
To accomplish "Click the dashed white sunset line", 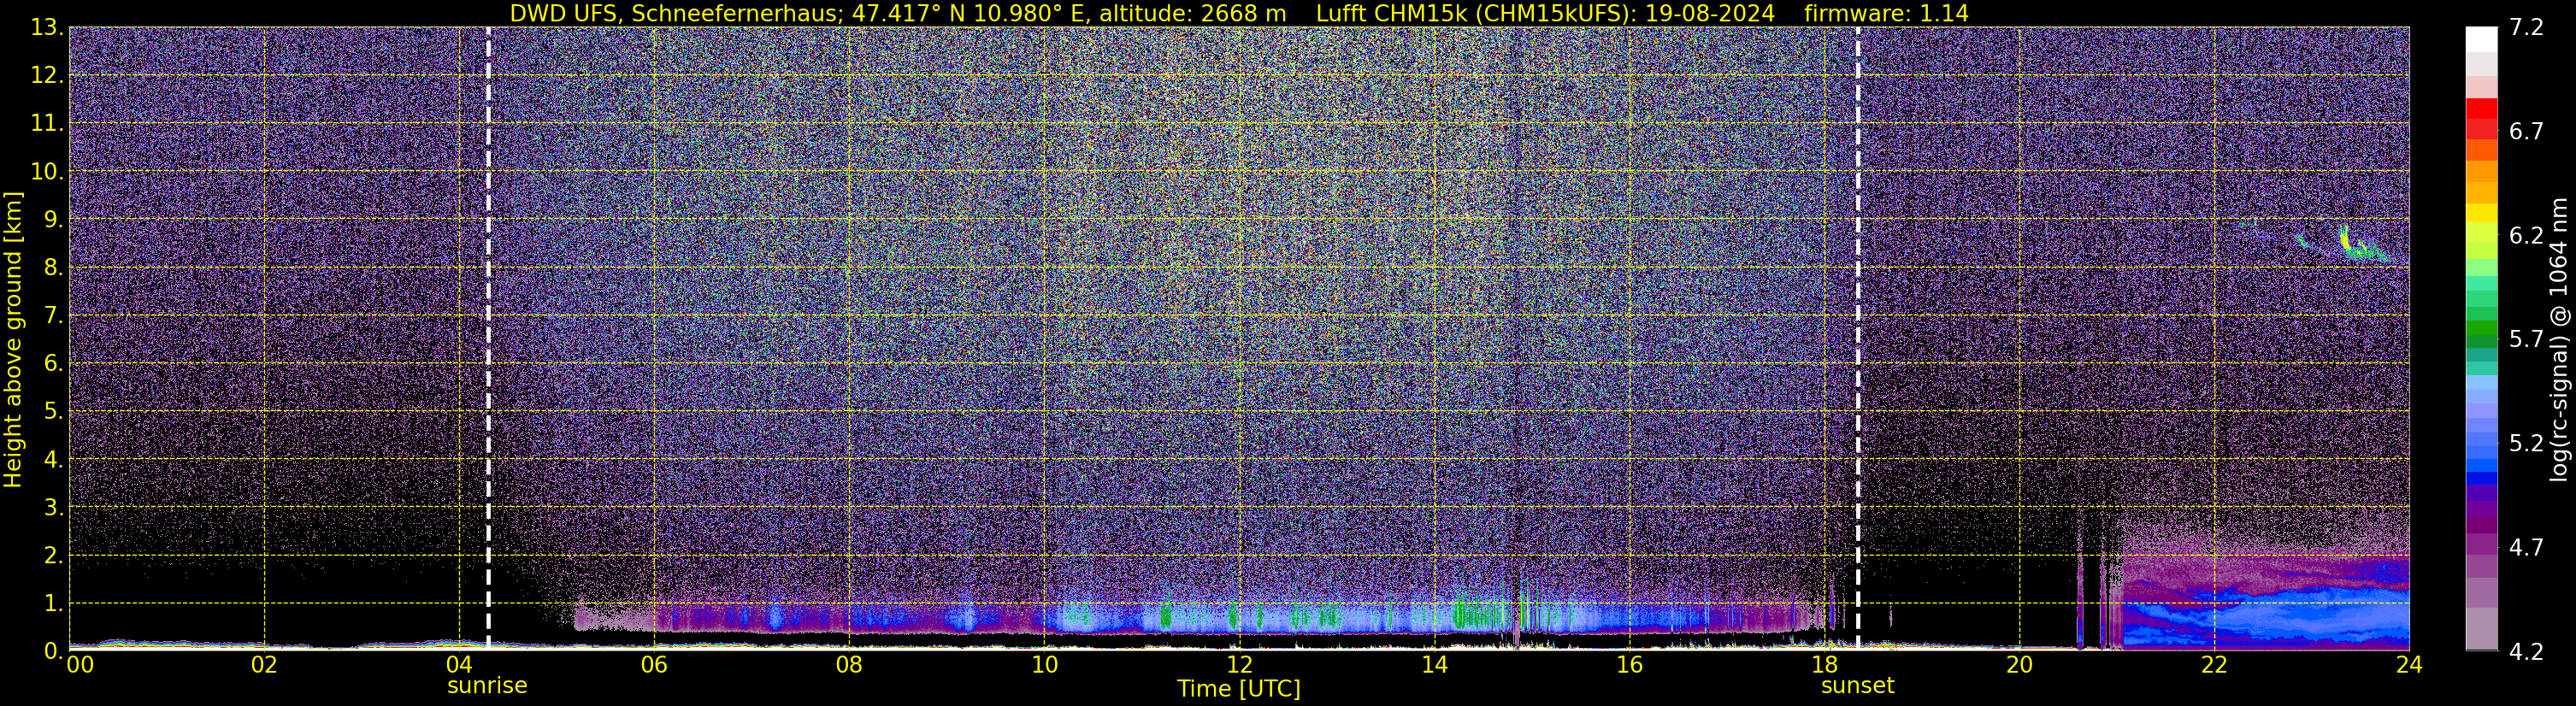I will pyautogui.click(x=1858, y=338).
